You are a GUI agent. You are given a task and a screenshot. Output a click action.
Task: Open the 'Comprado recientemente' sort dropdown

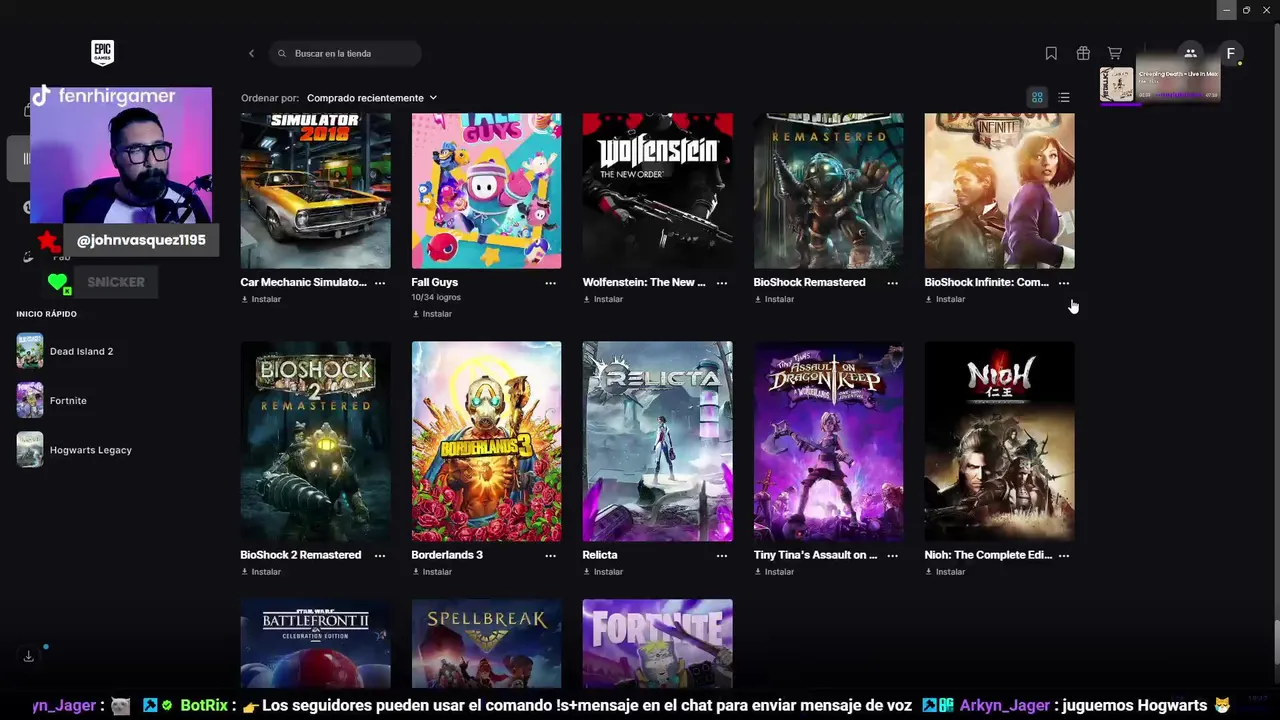(x=372, y=98)
